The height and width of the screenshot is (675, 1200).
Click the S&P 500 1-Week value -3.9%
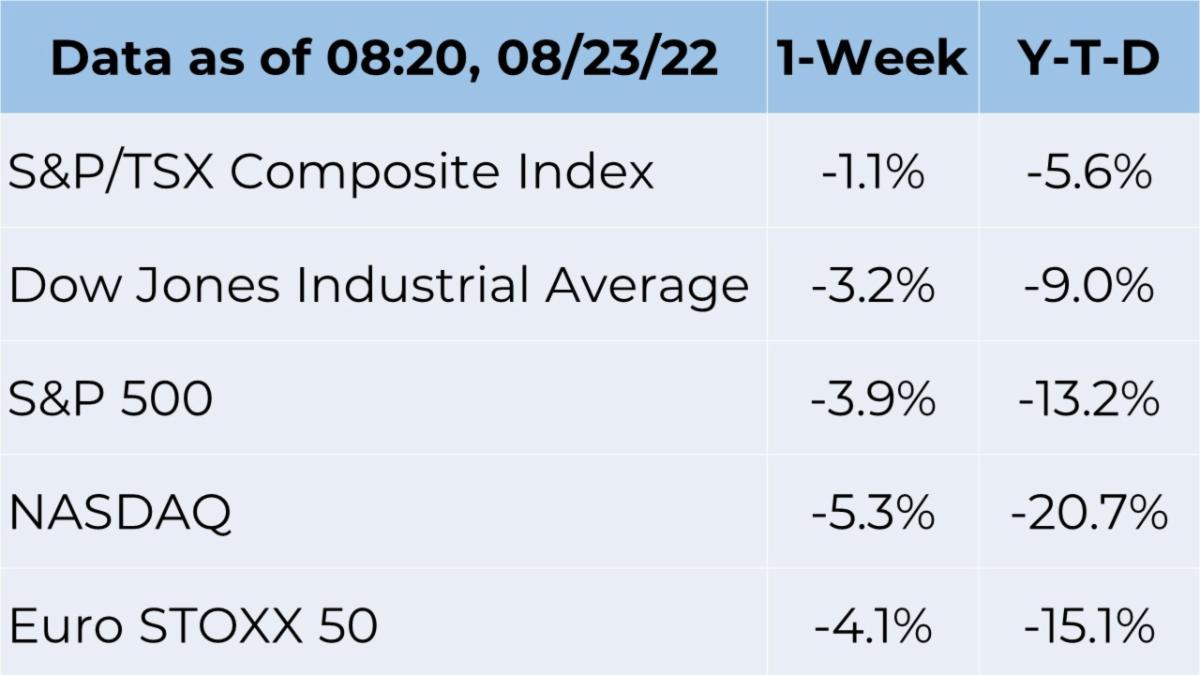[873, 400]
